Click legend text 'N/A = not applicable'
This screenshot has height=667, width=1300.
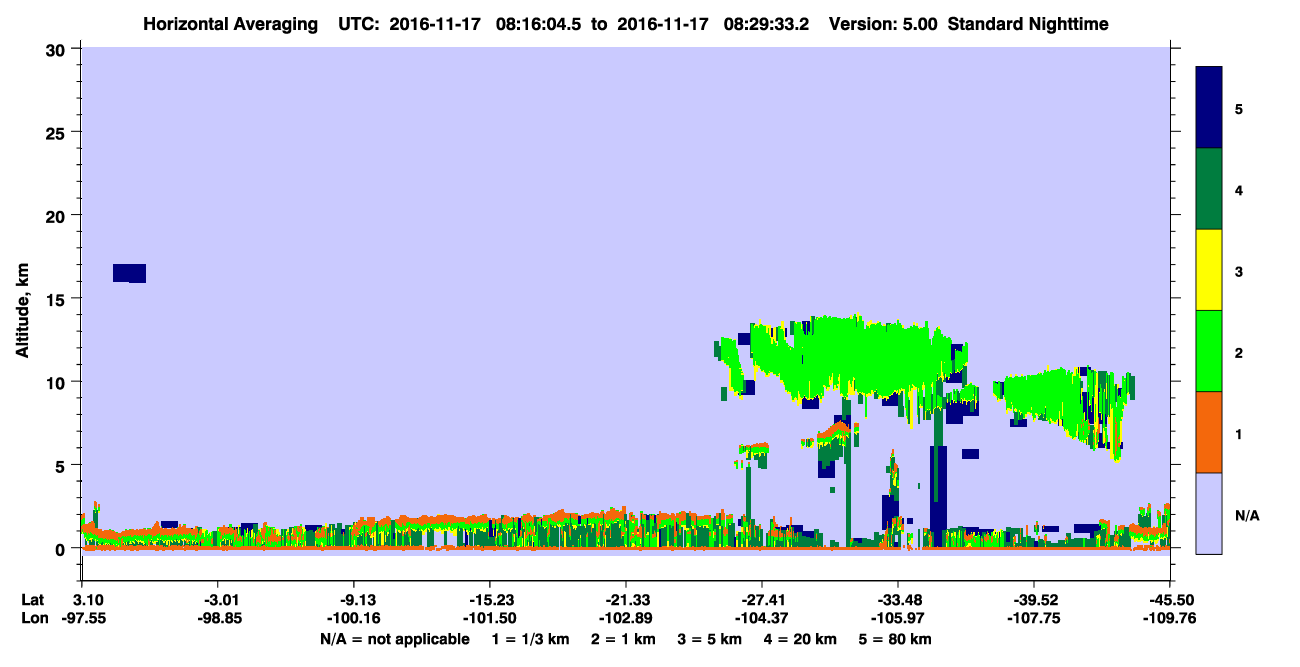pyautogui.click(x=394, y=638)
